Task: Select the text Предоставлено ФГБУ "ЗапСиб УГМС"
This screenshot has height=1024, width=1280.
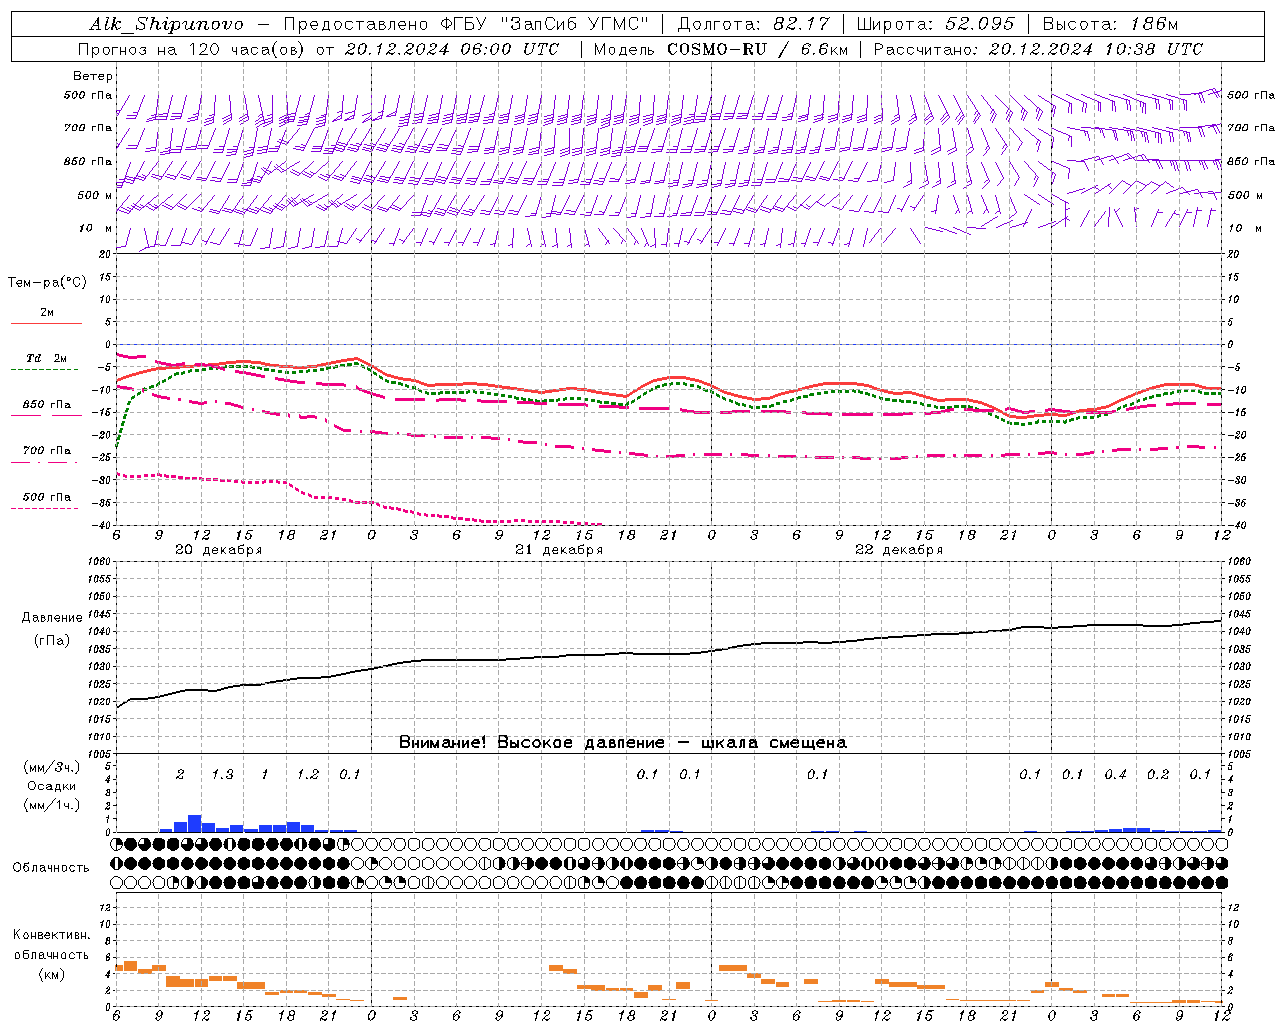Action: [467, 24]
